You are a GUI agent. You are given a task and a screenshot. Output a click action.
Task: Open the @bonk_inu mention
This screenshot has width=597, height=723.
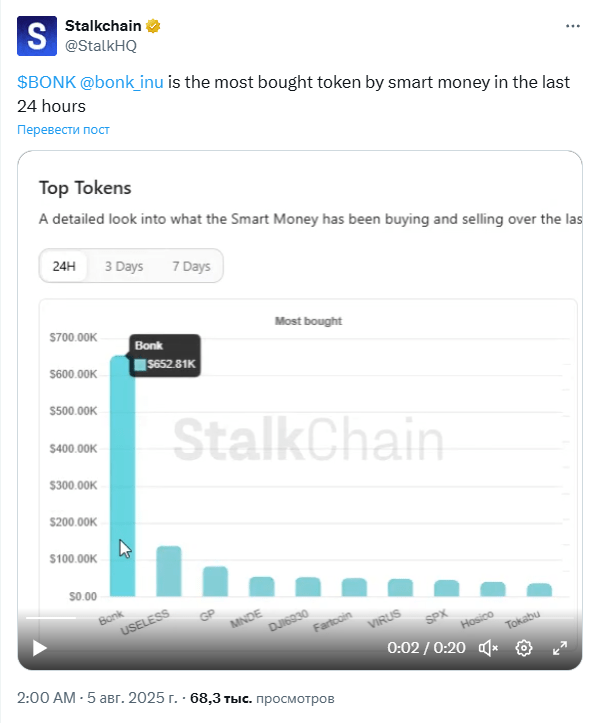[122, 82]
